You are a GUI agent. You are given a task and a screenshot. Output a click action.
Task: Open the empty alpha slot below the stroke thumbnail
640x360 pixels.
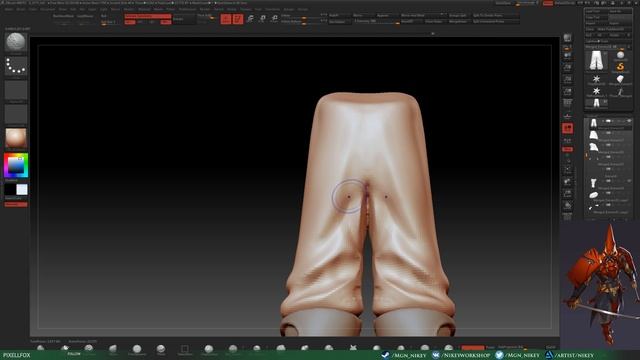(16, 90)
